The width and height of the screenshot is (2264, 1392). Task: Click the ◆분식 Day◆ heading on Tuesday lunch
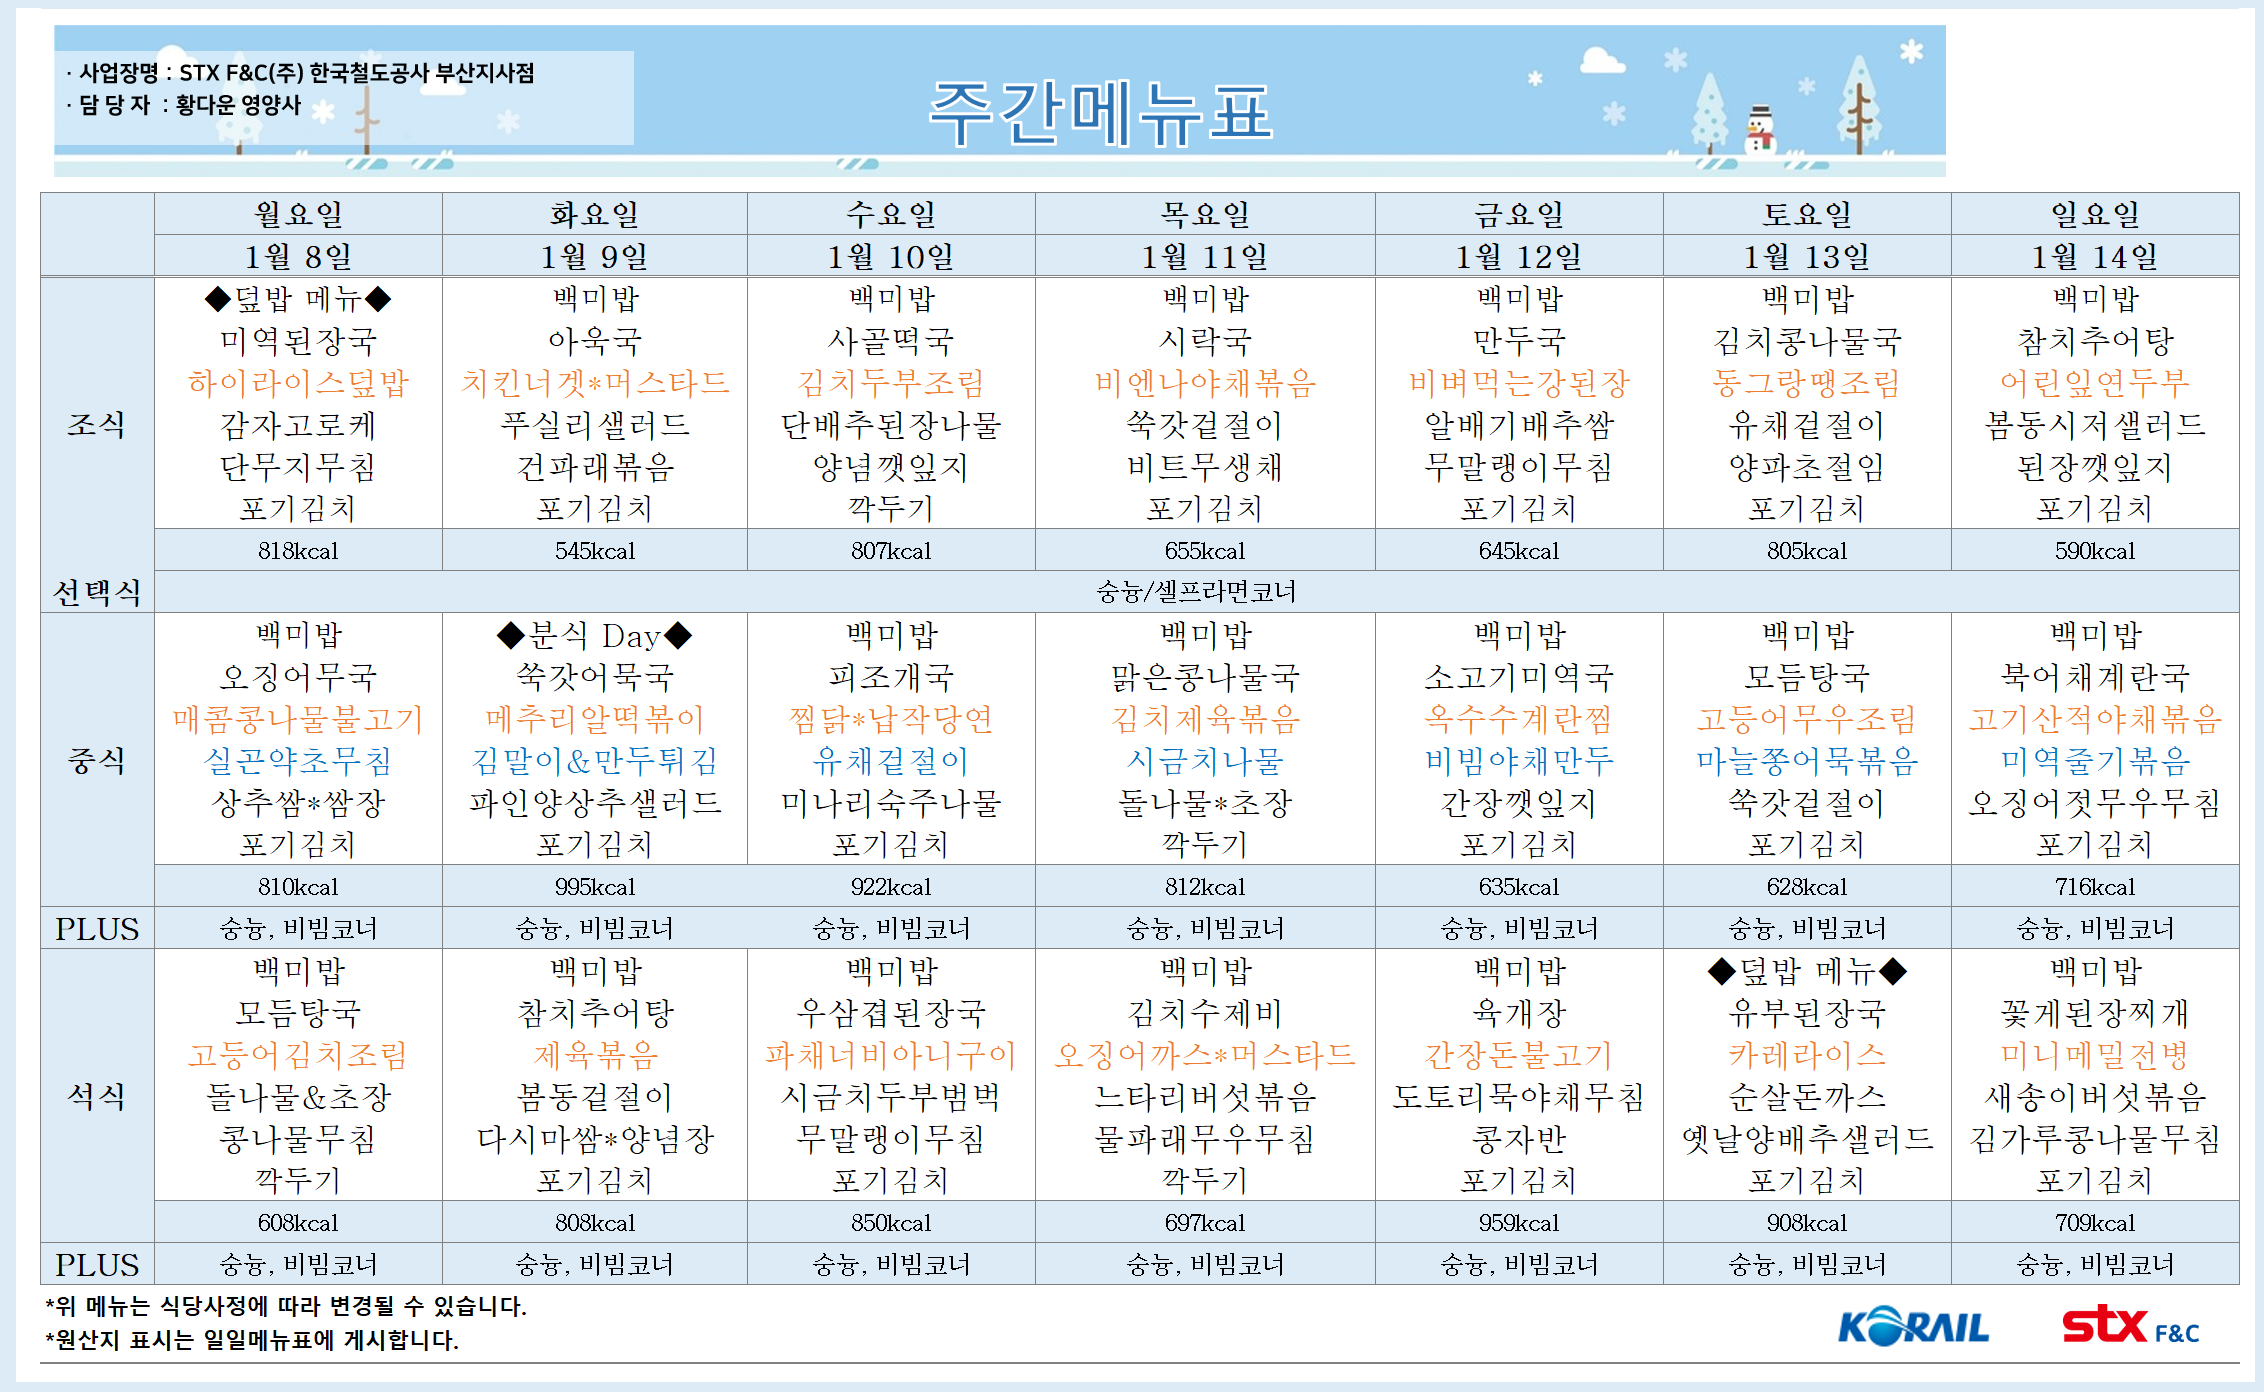pos(594,635)
